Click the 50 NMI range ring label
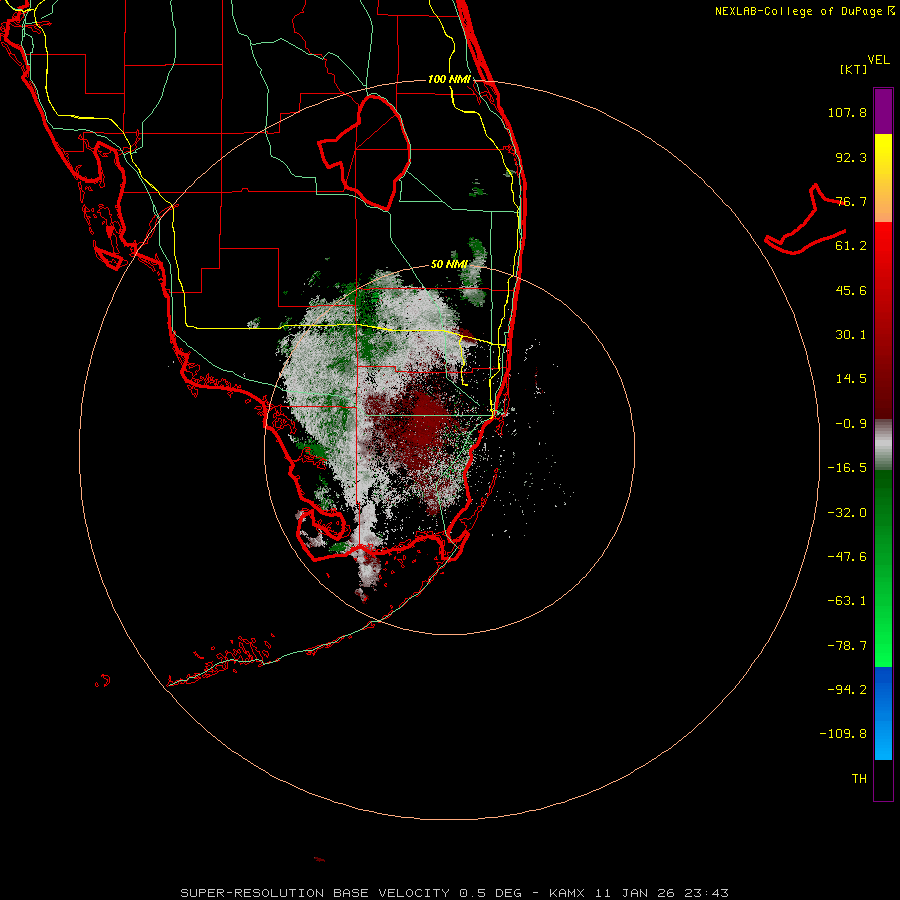 coord(449,265)
